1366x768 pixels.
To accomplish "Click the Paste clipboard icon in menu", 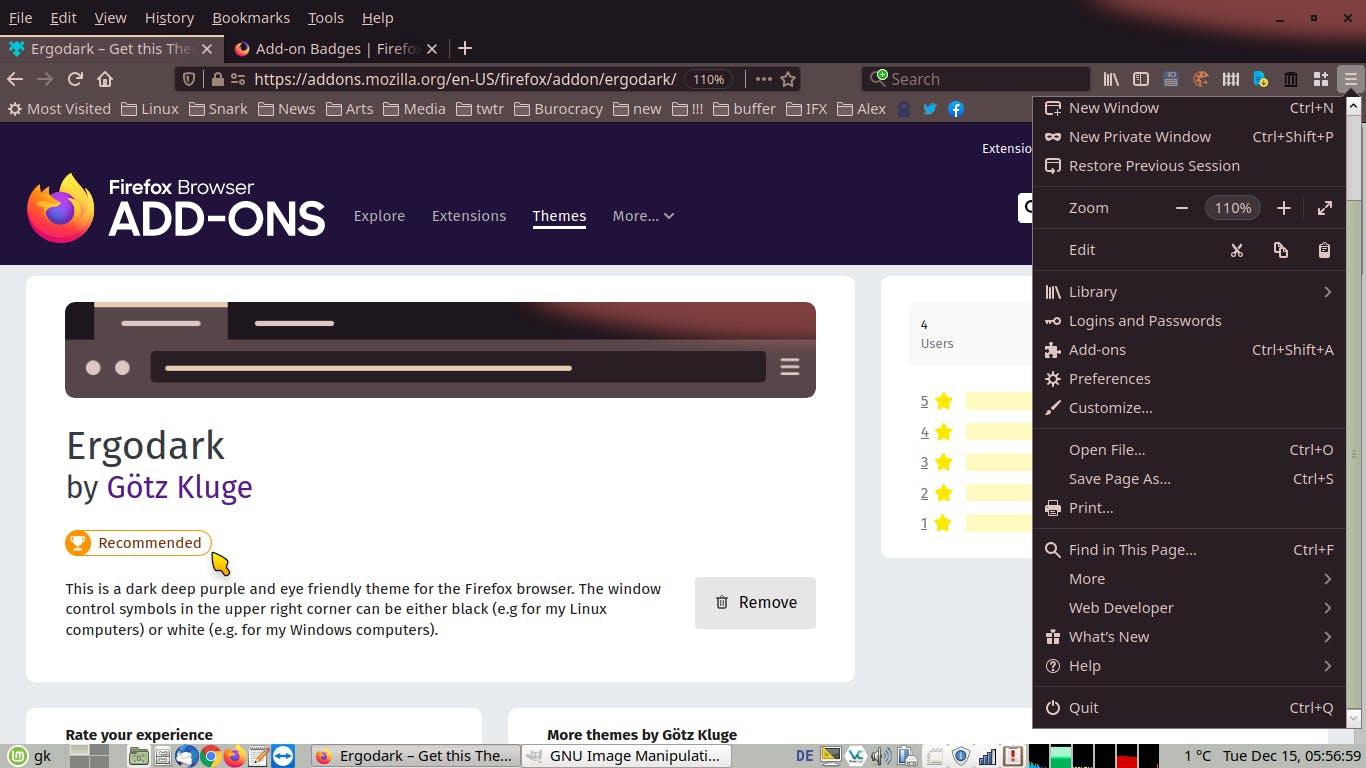I will click(1325, 250).
